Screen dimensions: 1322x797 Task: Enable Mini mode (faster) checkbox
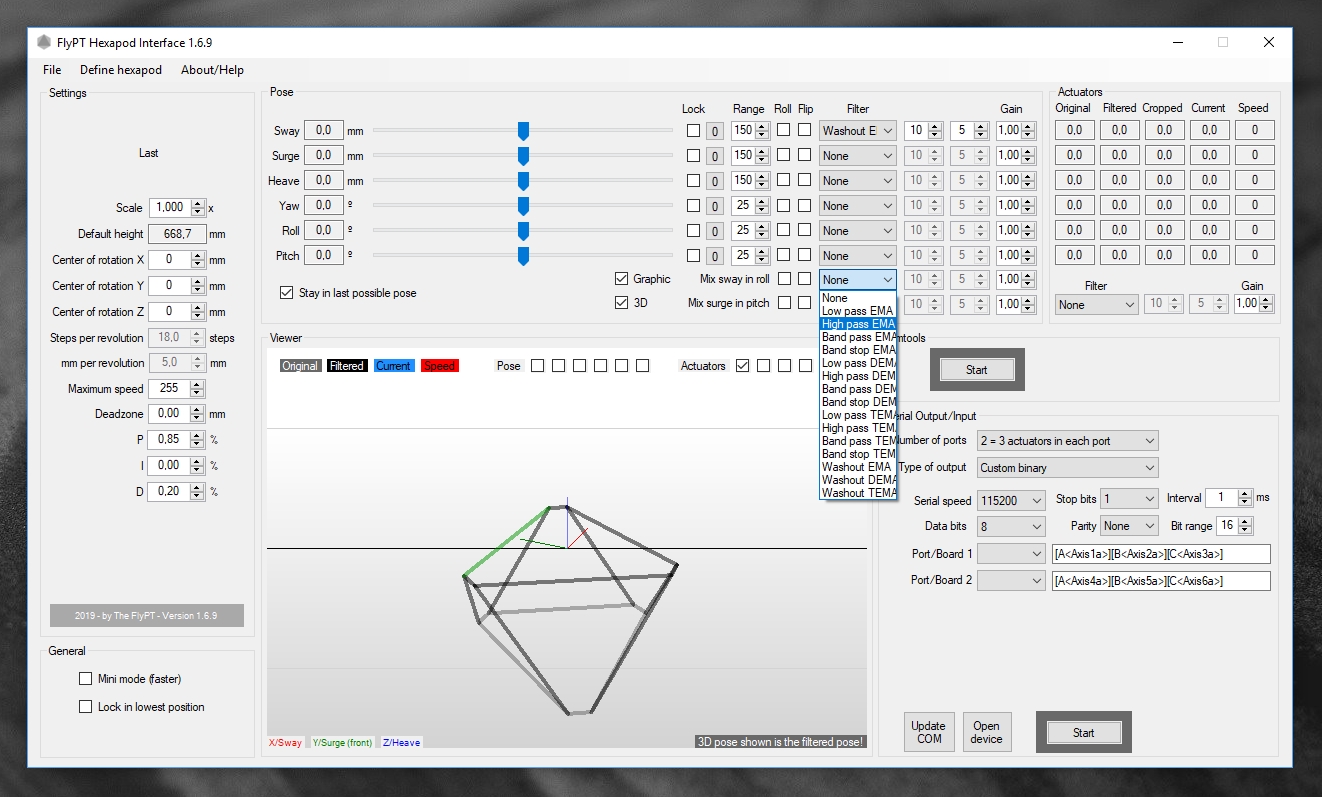coord(86,679)
